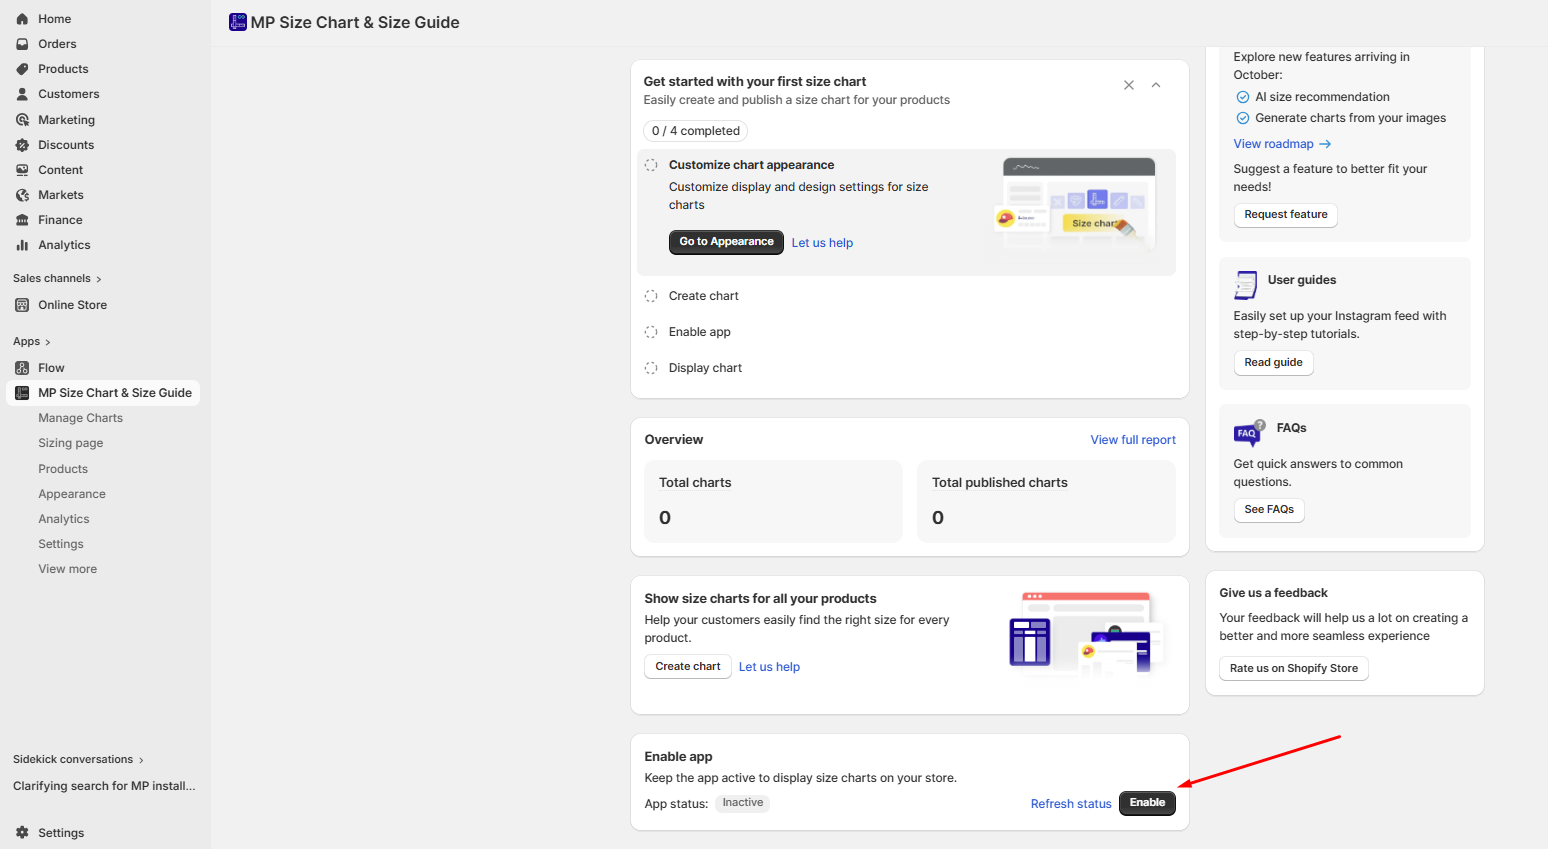Screen dimensions: 1548x849
Task: Click the Markets globe icon
Action: (x=22, y=195)
